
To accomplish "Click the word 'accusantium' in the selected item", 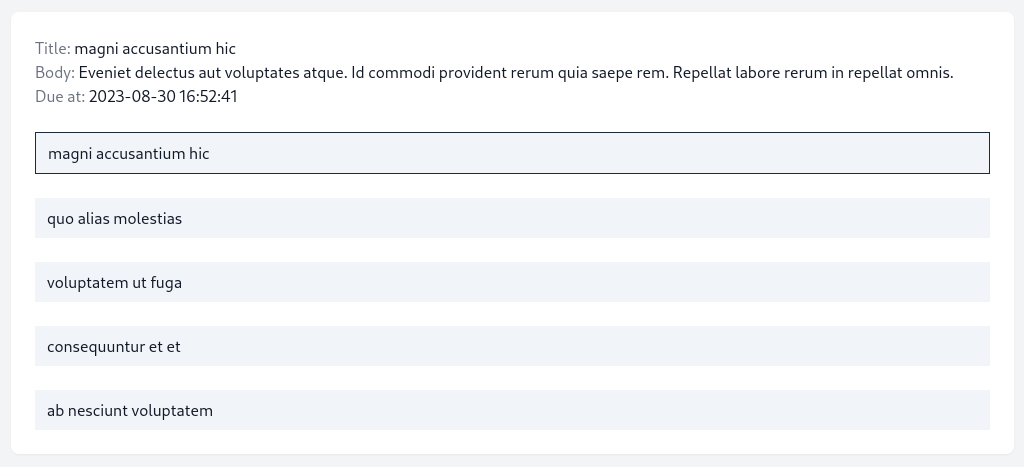I will 140,153.
